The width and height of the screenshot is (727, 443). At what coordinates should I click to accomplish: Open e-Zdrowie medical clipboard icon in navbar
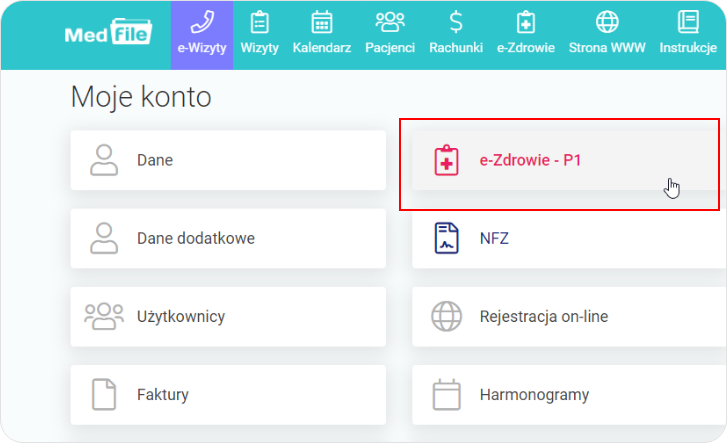tap(525, 23)
